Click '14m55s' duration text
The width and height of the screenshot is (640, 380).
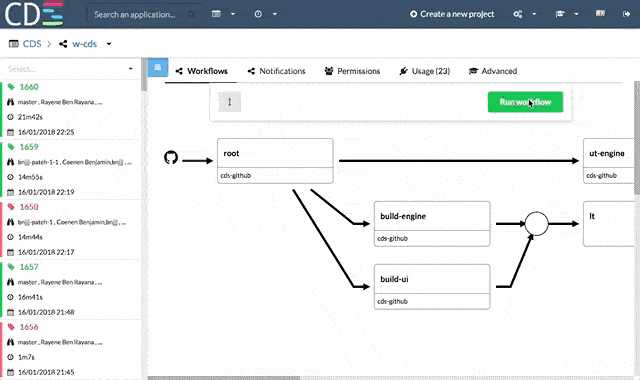pyautogui.click(x=30, y=177)
